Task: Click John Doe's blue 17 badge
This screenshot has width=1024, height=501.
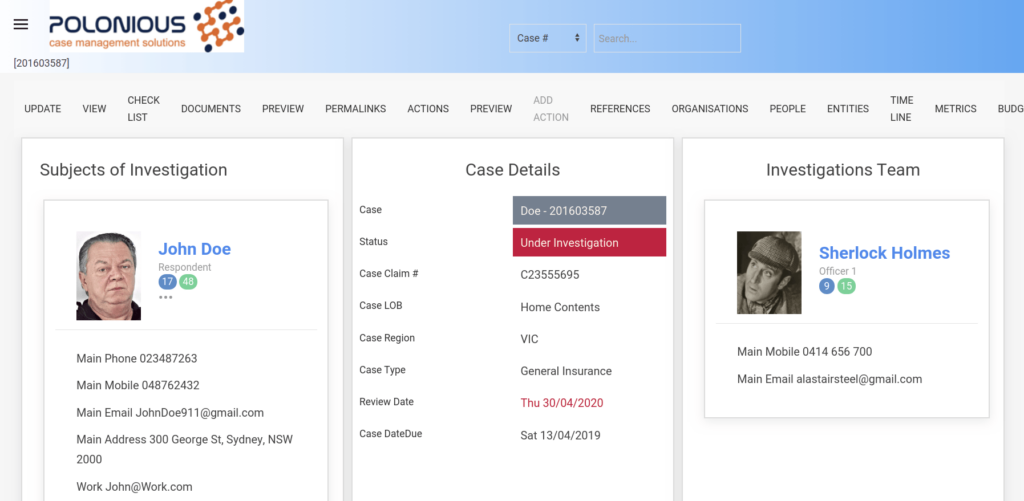Action: (167, 282)
